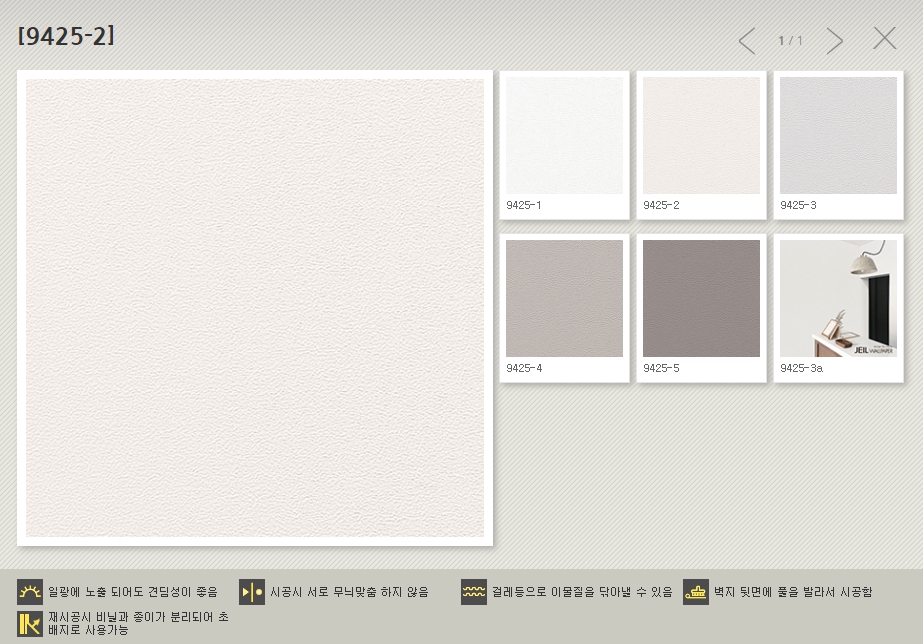Close the wallpaper detail popup

(x=885, y=39)
